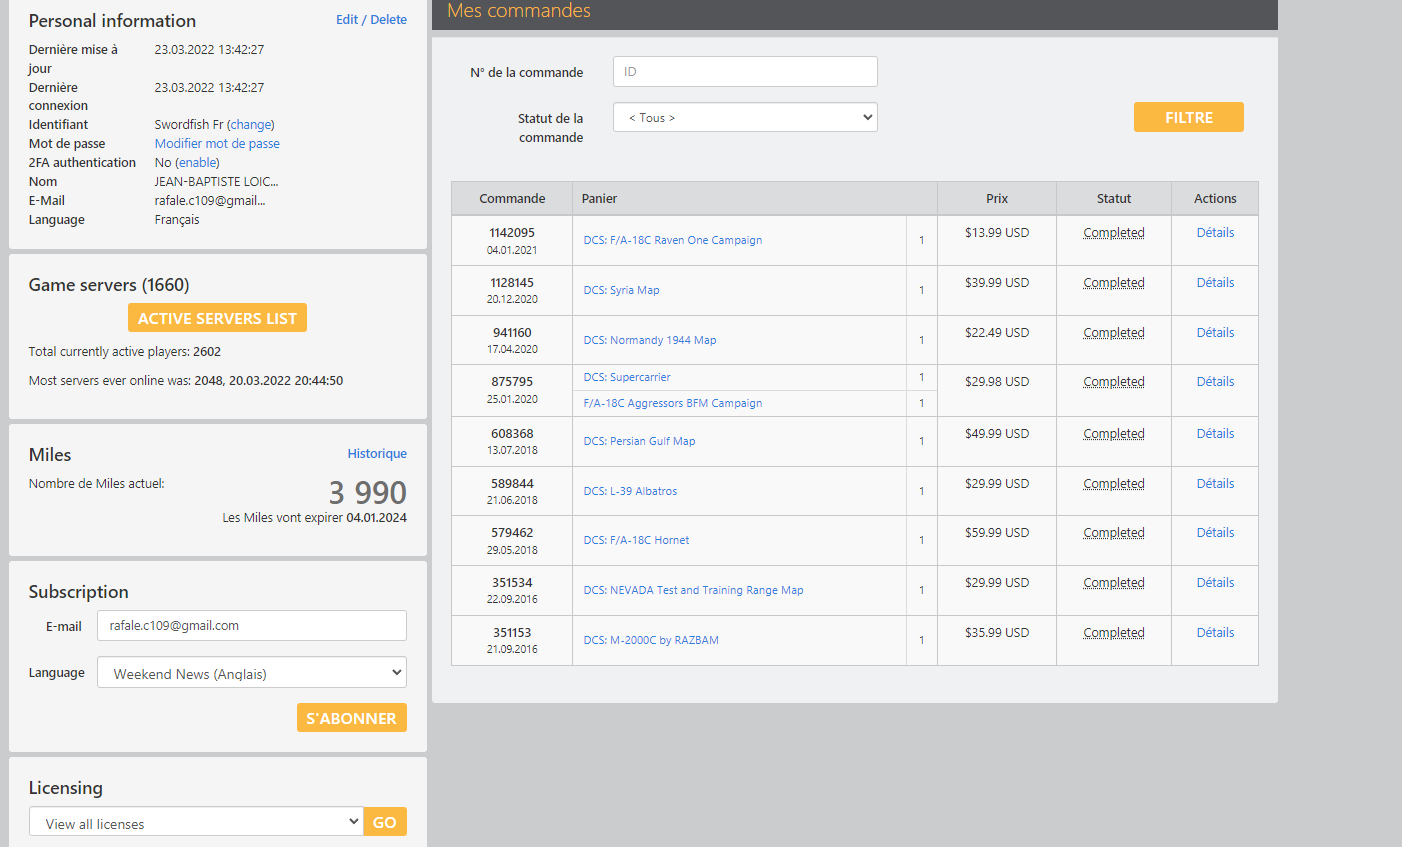Open DCS: Normandy 1944 Map link
Viewport: 1402px width, 847px height.
tap(650, 340)
